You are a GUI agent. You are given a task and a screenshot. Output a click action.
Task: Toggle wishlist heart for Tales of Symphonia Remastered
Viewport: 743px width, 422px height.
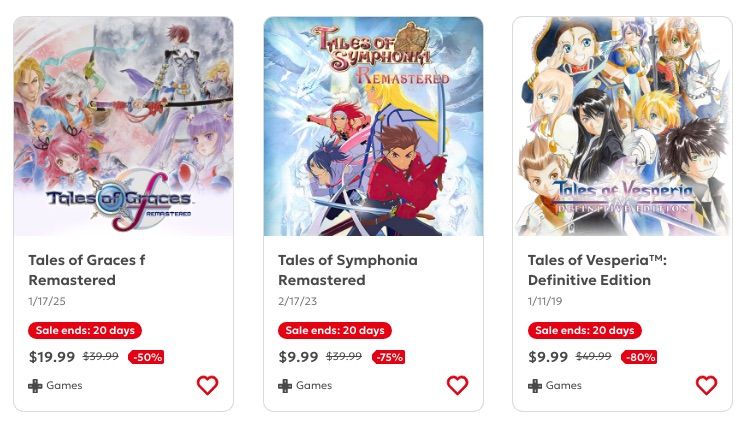(457, 385)
